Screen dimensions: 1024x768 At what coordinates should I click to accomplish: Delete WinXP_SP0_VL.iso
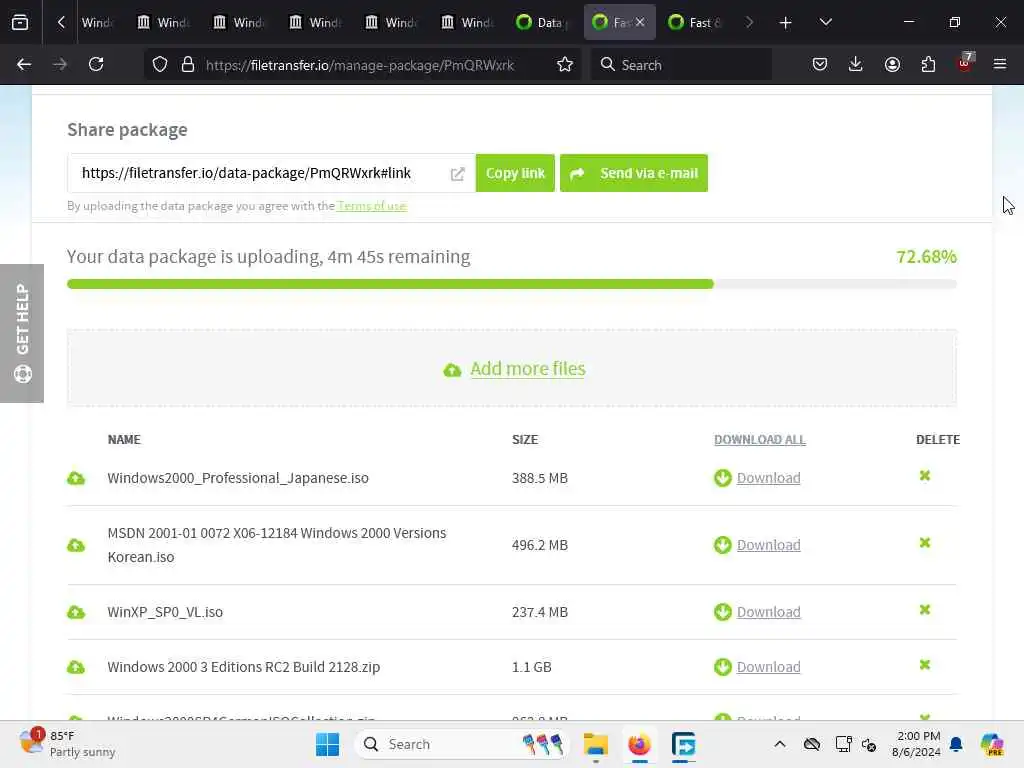(x=925, y=610)
